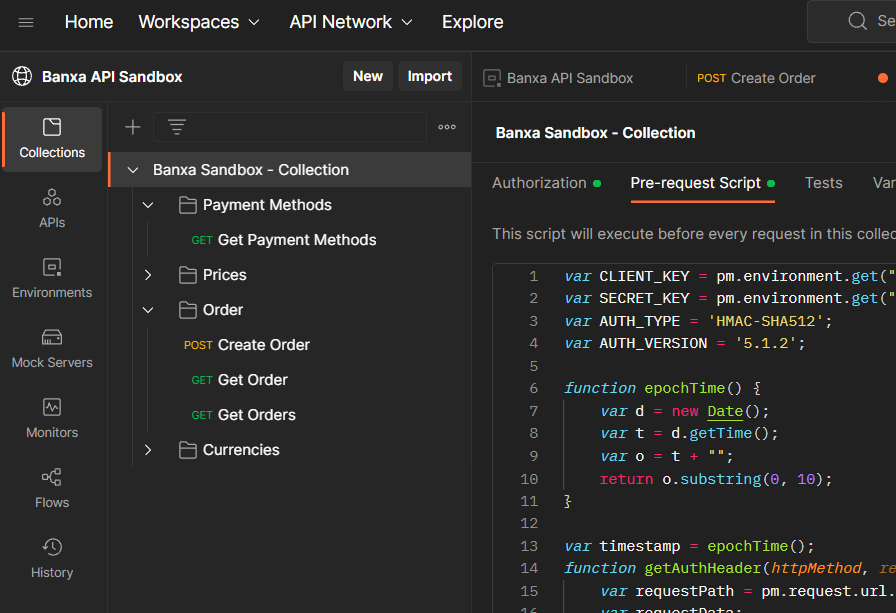Open the Collections sidebar panel
The image size is (896, 613).
pos(52,139)
